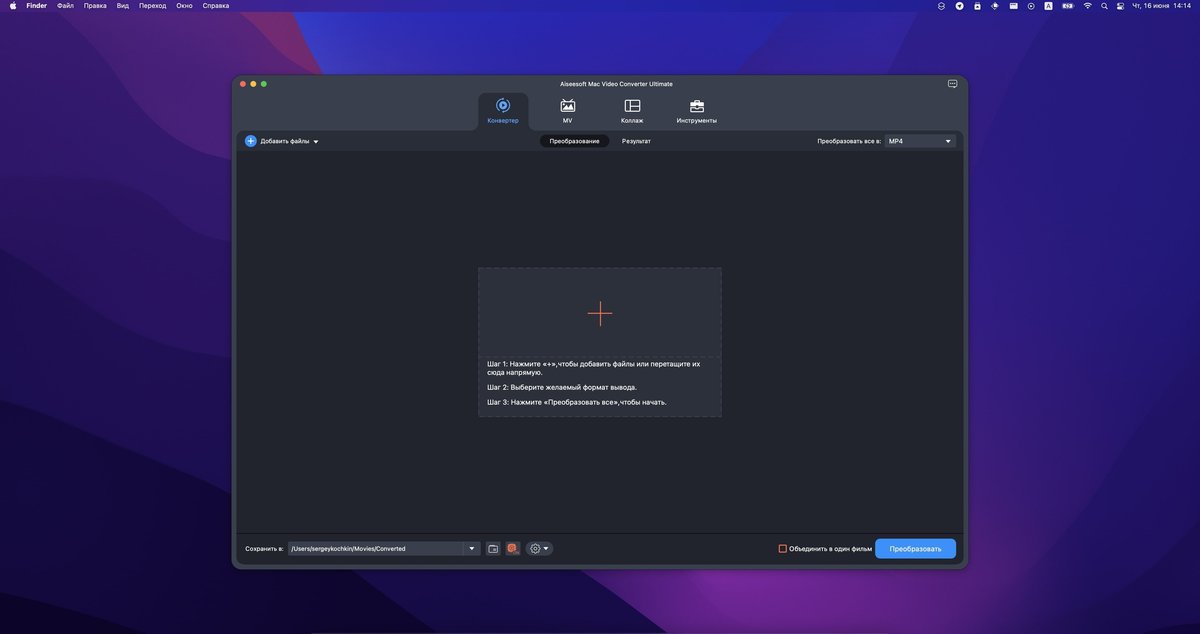This screenshot has height=634, width=1200.
Task: Open the output folder icon
Action: coord(492,548)
